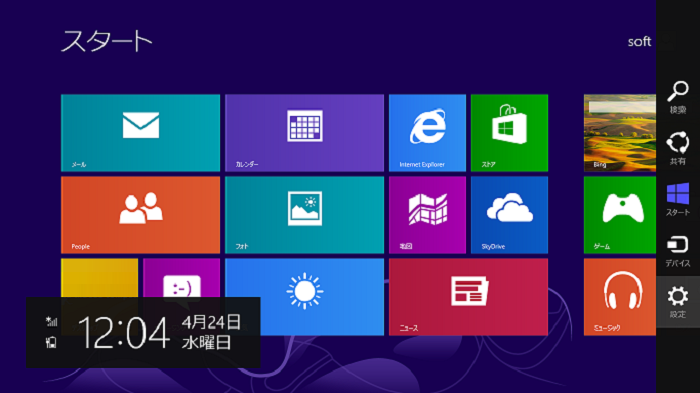The height and width of the screenshot is (393, 700).
Task: Open the Music (ミュージック) headphones tile
Action: [620, 297]
